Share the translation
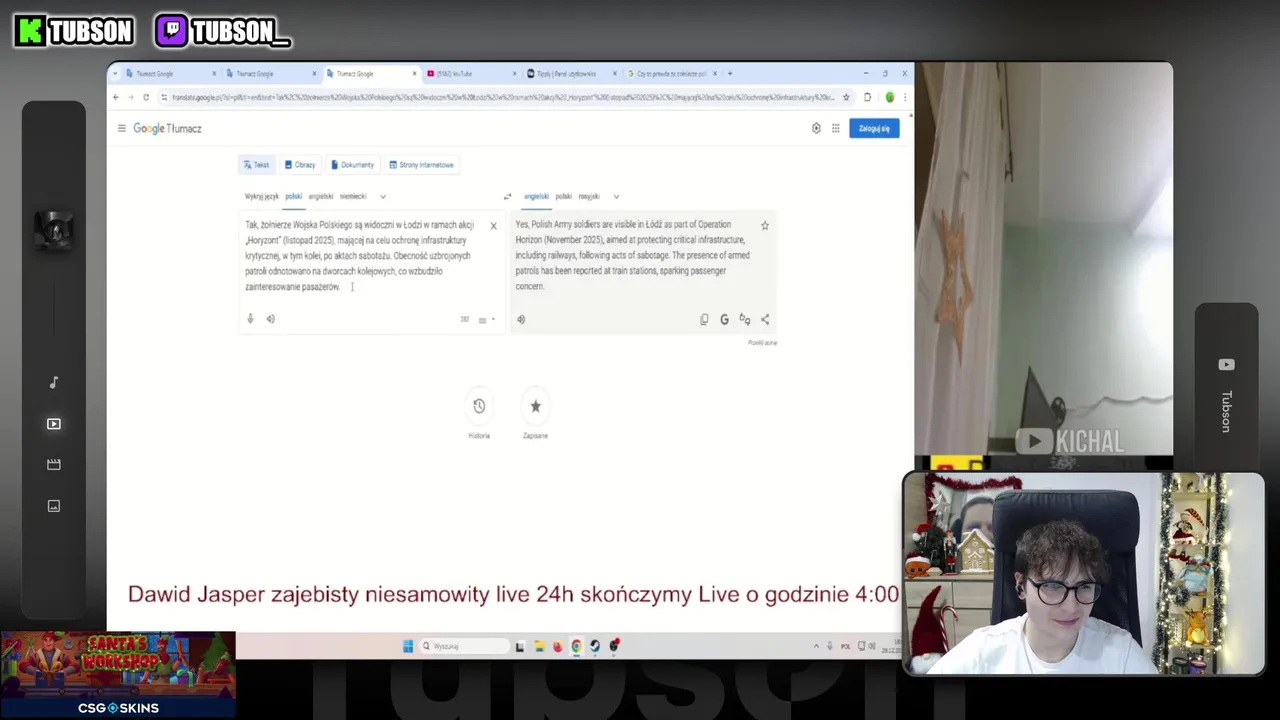 click(x=765, y=319)
